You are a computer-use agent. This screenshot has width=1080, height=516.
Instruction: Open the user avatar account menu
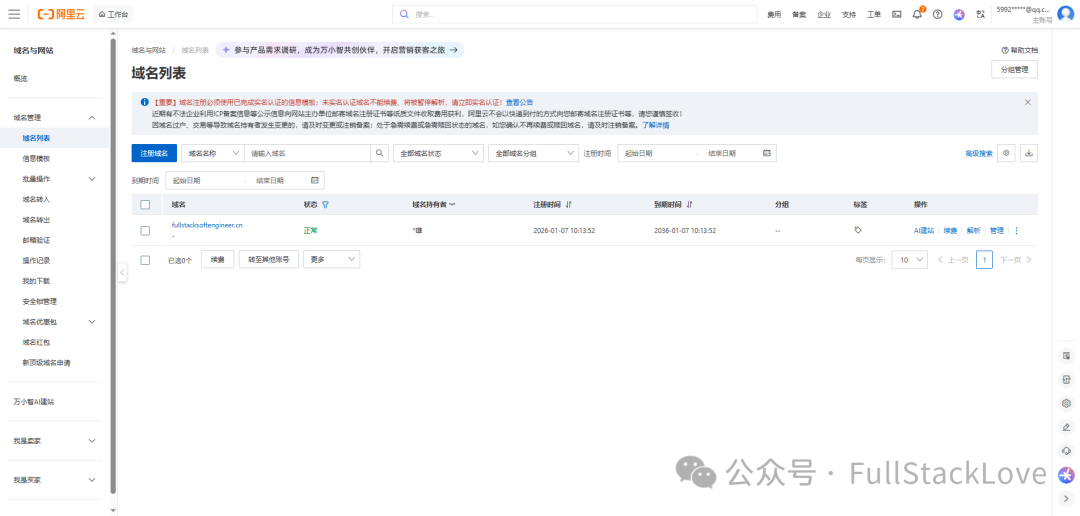[1067, 14]
